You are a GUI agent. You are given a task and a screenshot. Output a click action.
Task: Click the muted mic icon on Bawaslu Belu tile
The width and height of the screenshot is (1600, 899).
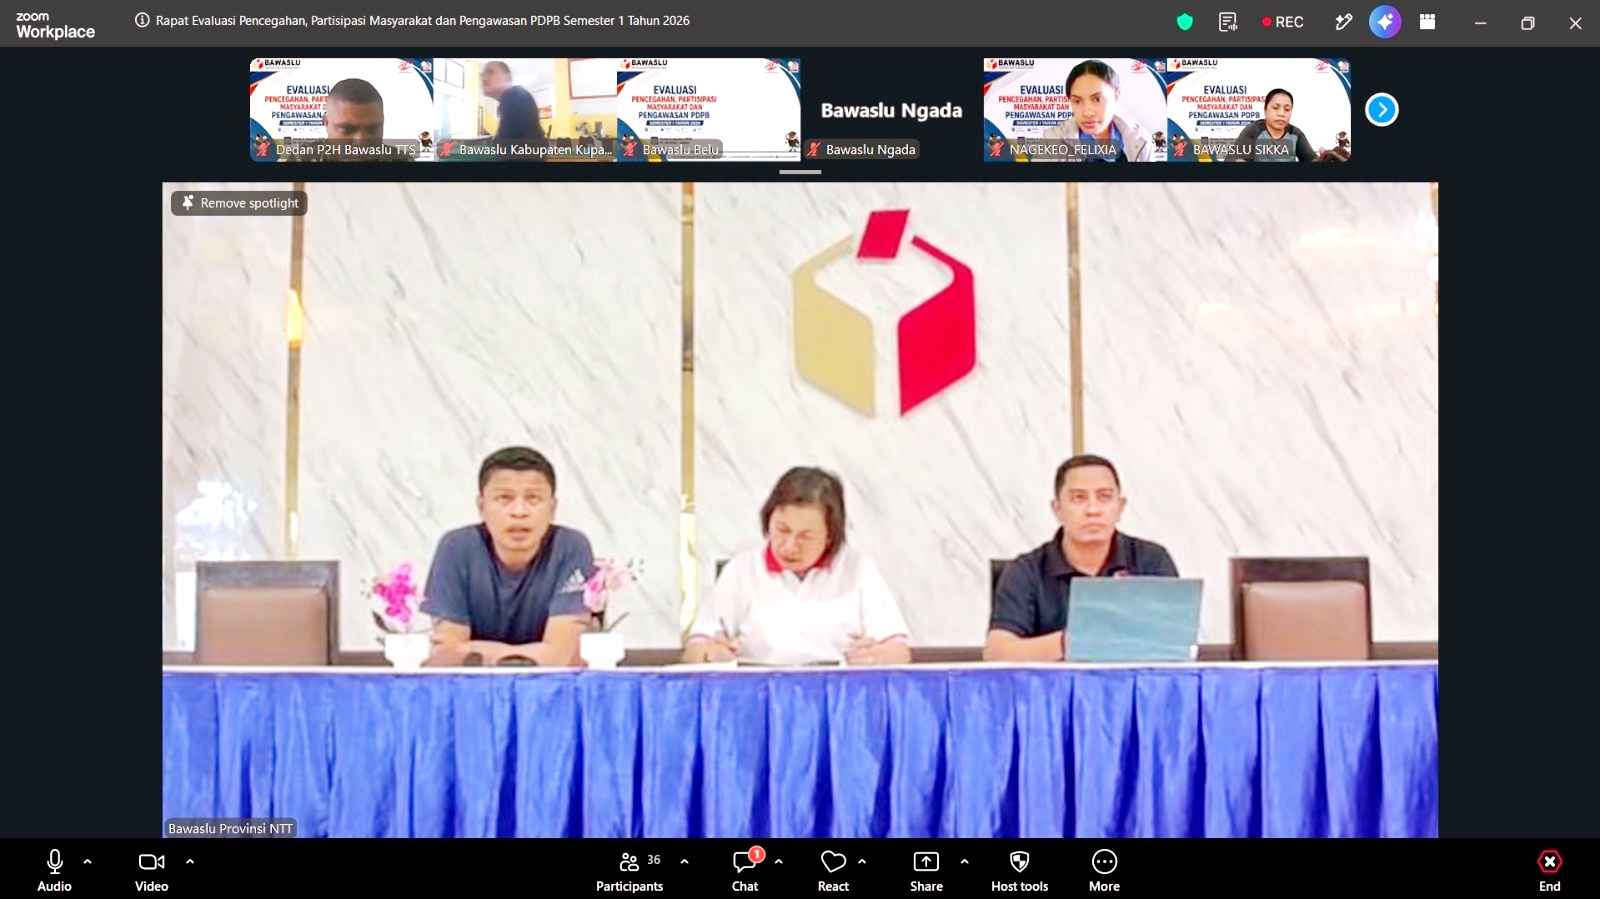coord(630,150)
